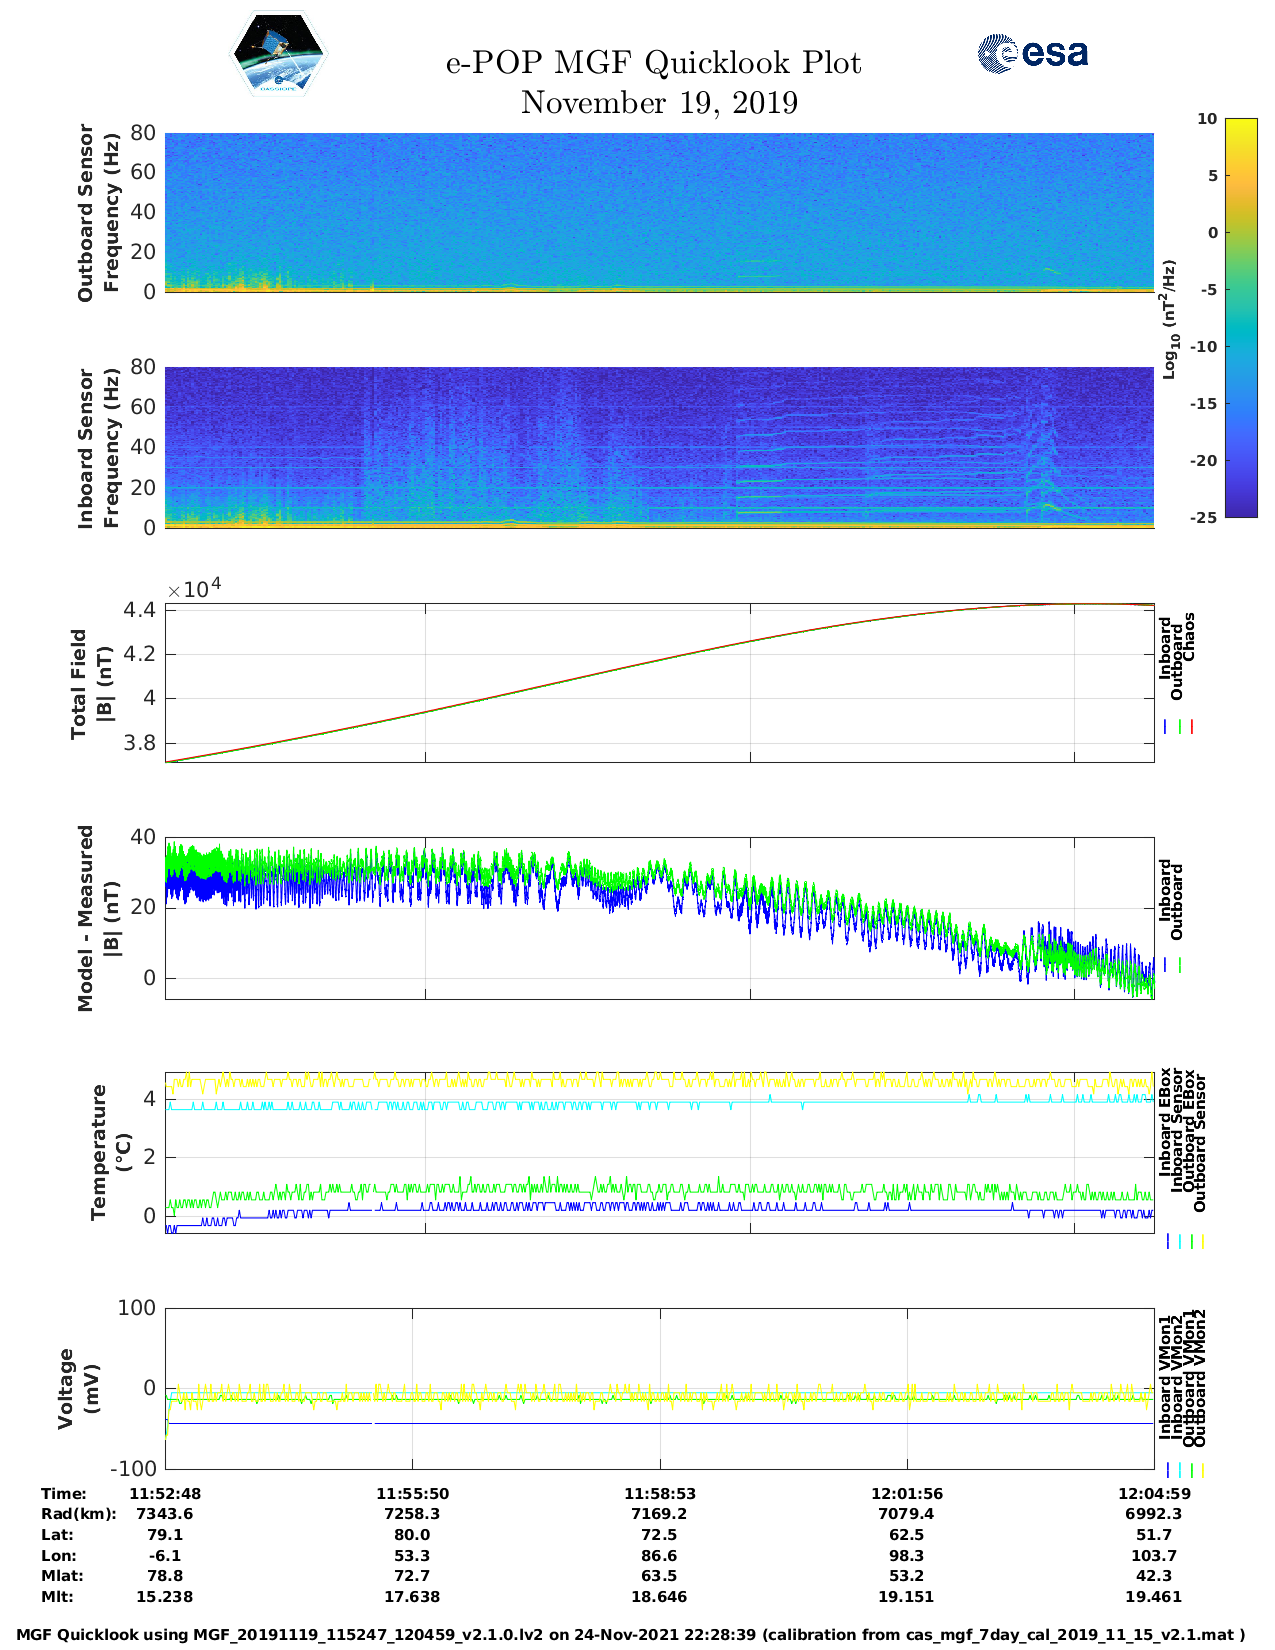The image size is (1275, 1650).
Task: Click the Total Field |B| curve plot
Action: [659, 683]
